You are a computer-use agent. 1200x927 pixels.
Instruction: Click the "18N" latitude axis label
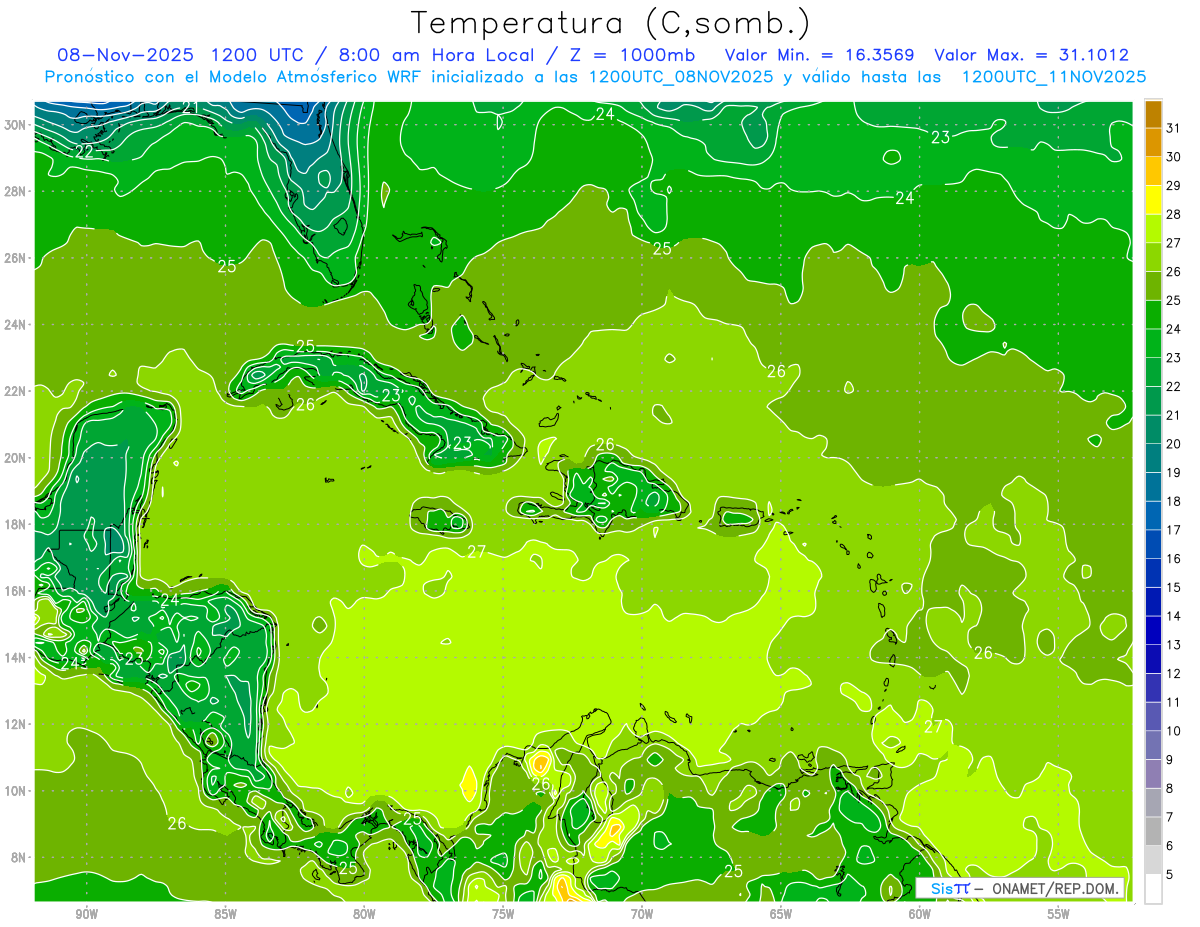point(16,524)
